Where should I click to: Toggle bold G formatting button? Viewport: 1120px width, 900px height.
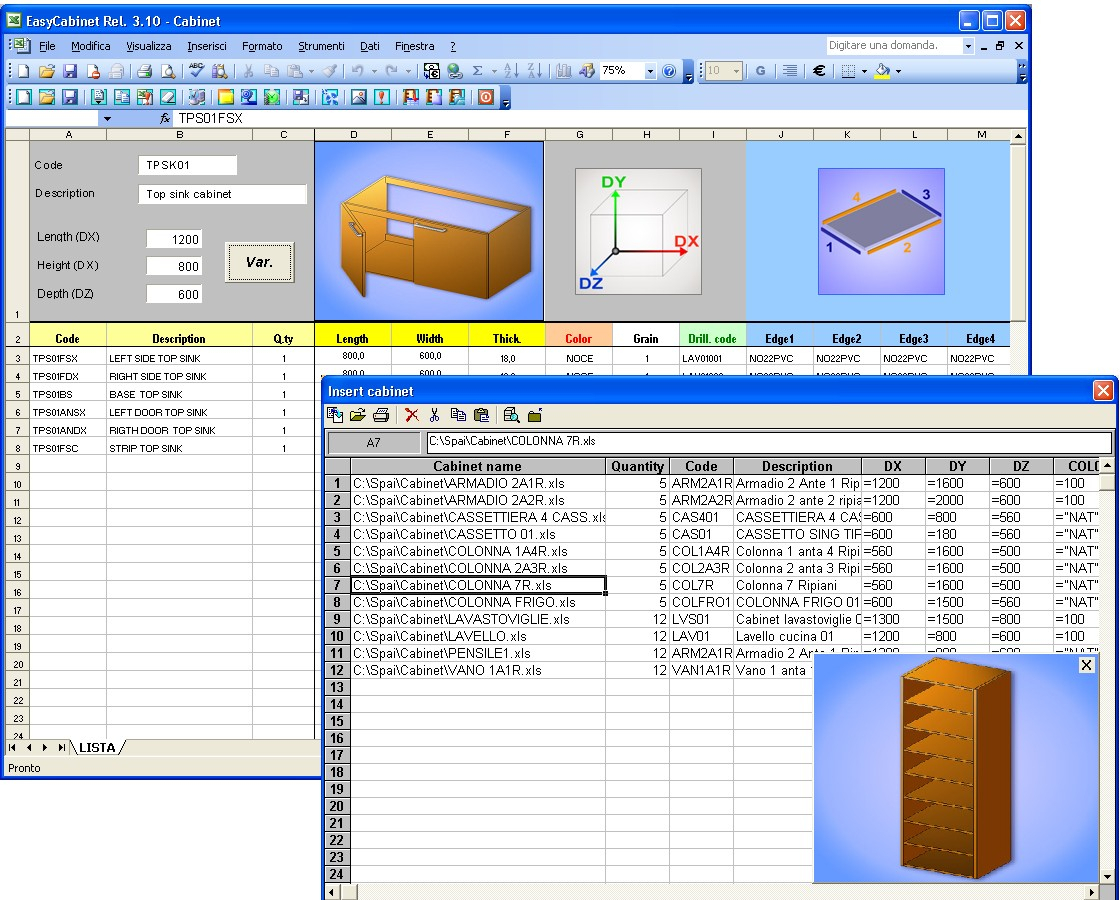coord(760,71)
